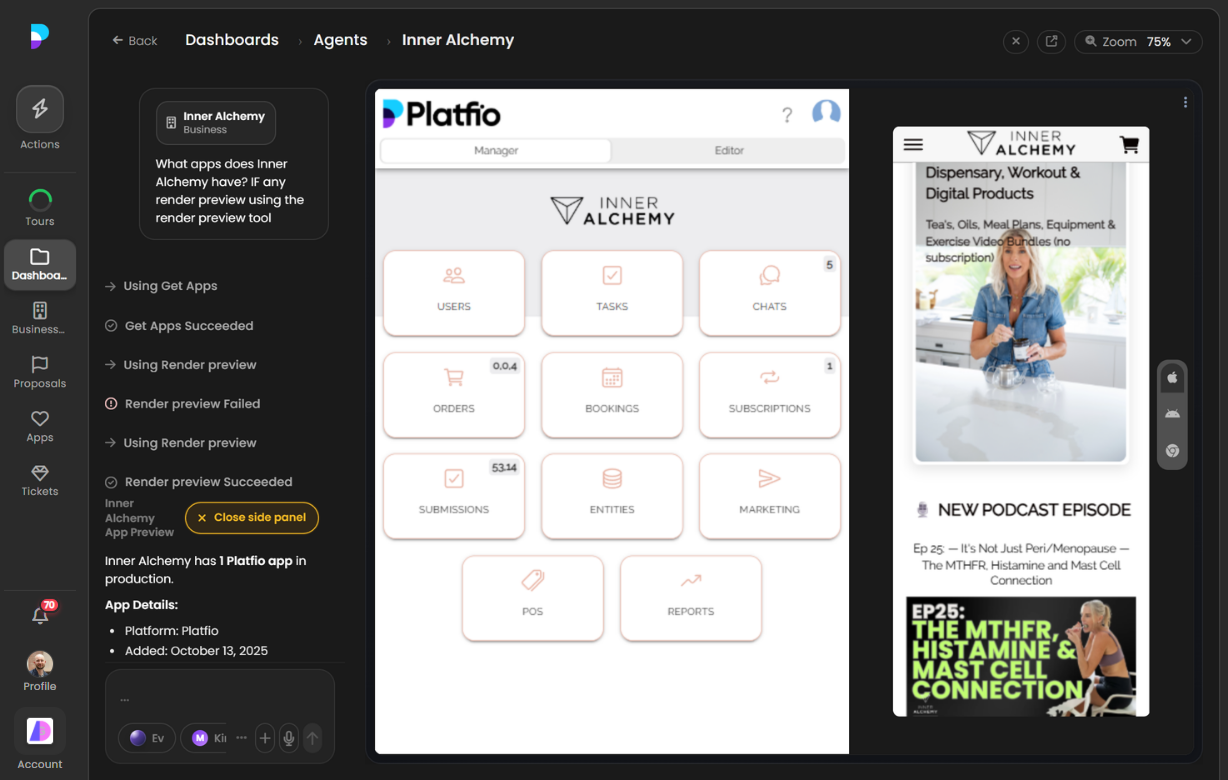The image size is (1228, 780).
Task: Click the microphone button in chat
Action: (289, 738)
